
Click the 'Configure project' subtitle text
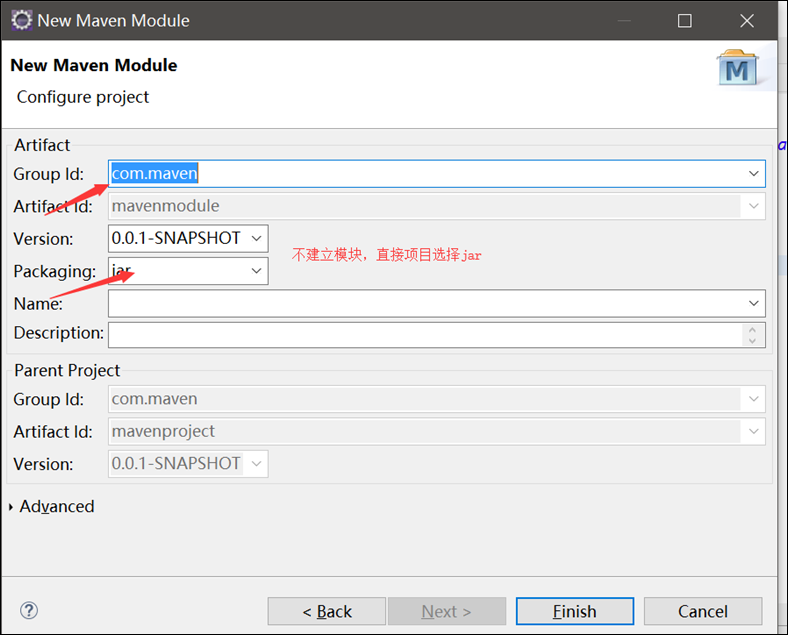[83, 97]
